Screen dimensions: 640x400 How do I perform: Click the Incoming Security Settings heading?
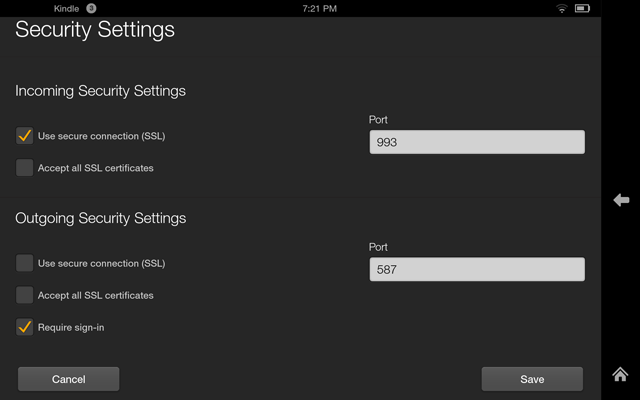click(100, 91)
